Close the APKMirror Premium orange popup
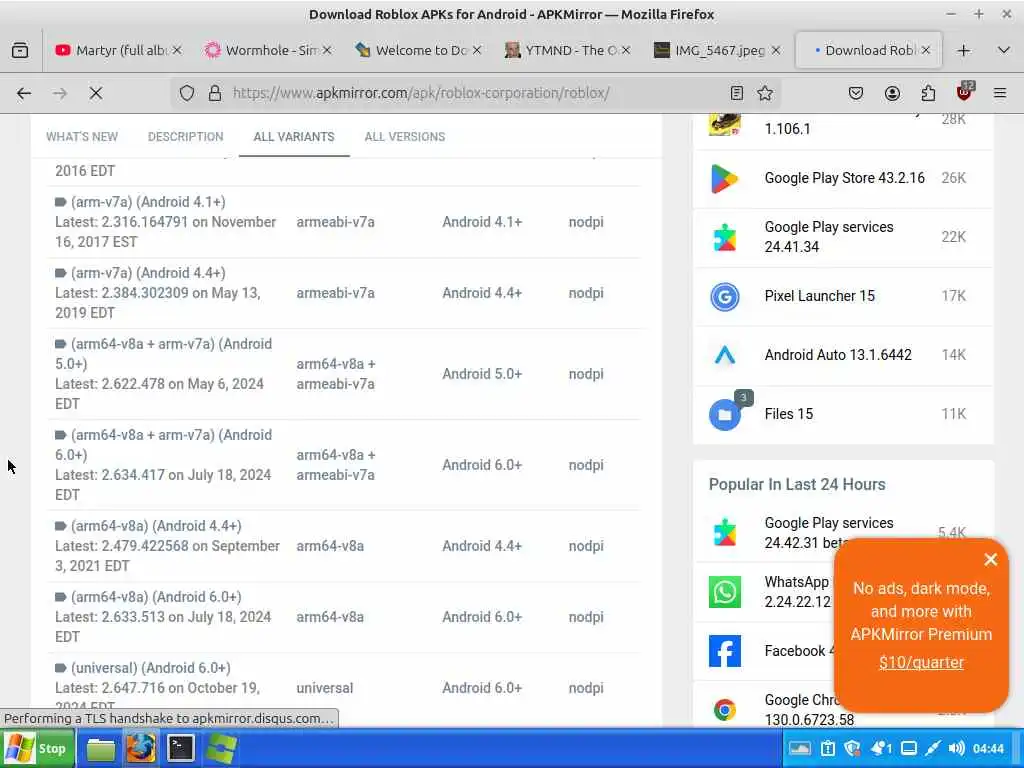The height and width of the screenshot is (768, 1024). pos(991,560)
